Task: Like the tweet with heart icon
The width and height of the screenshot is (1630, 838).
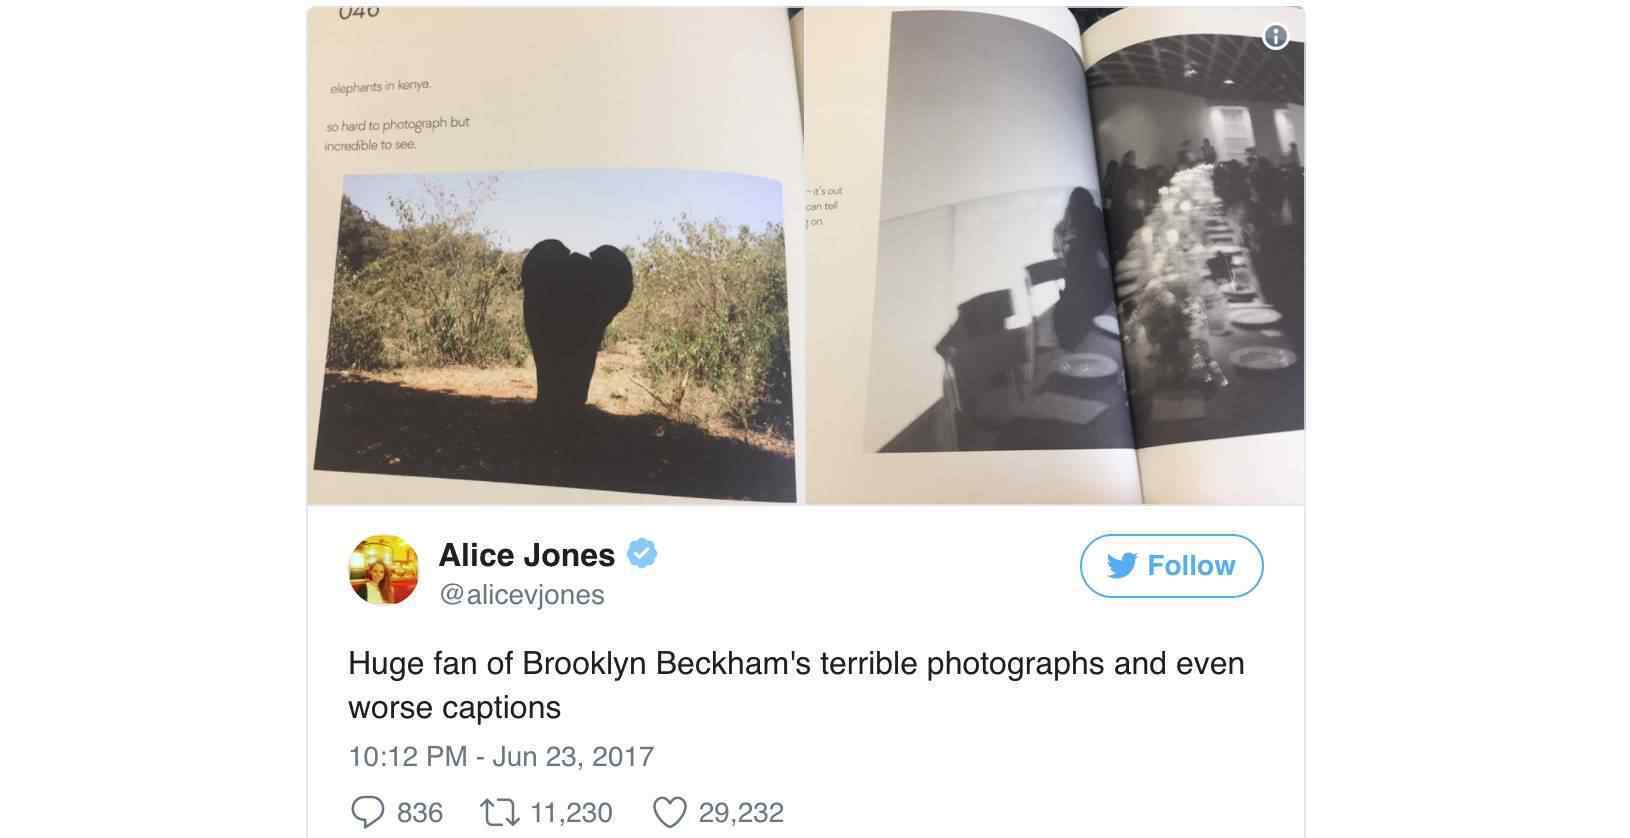Action: (670, 812)
